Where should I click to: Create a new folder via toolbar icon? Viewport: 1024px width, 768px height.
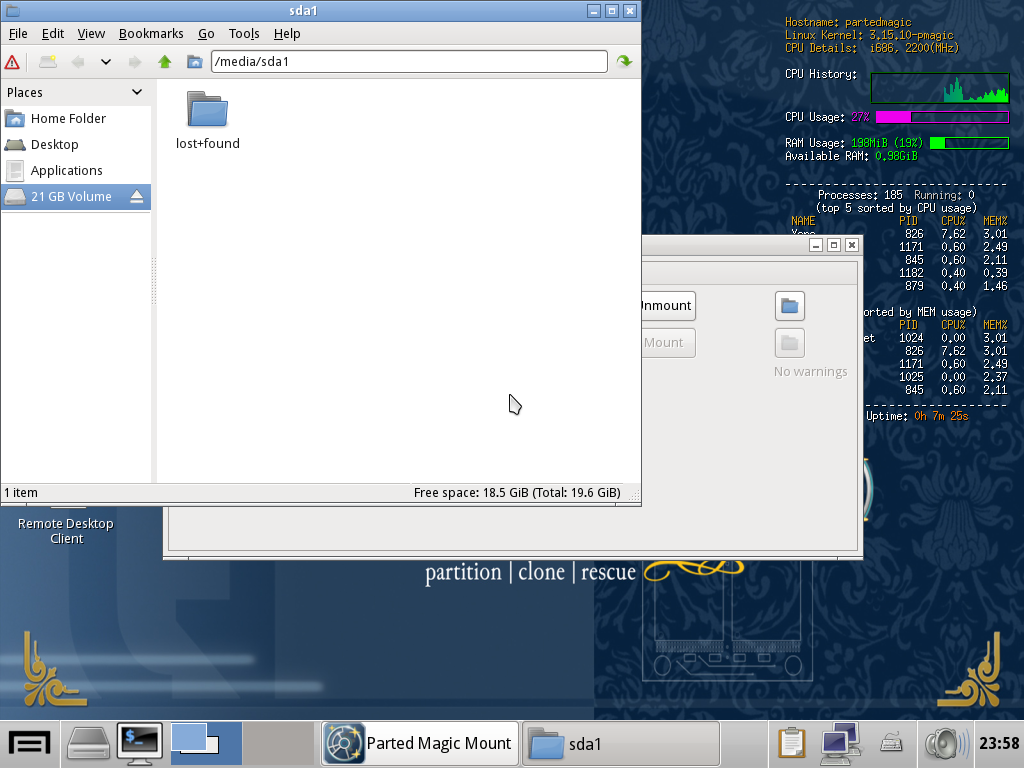pos(48,62)
